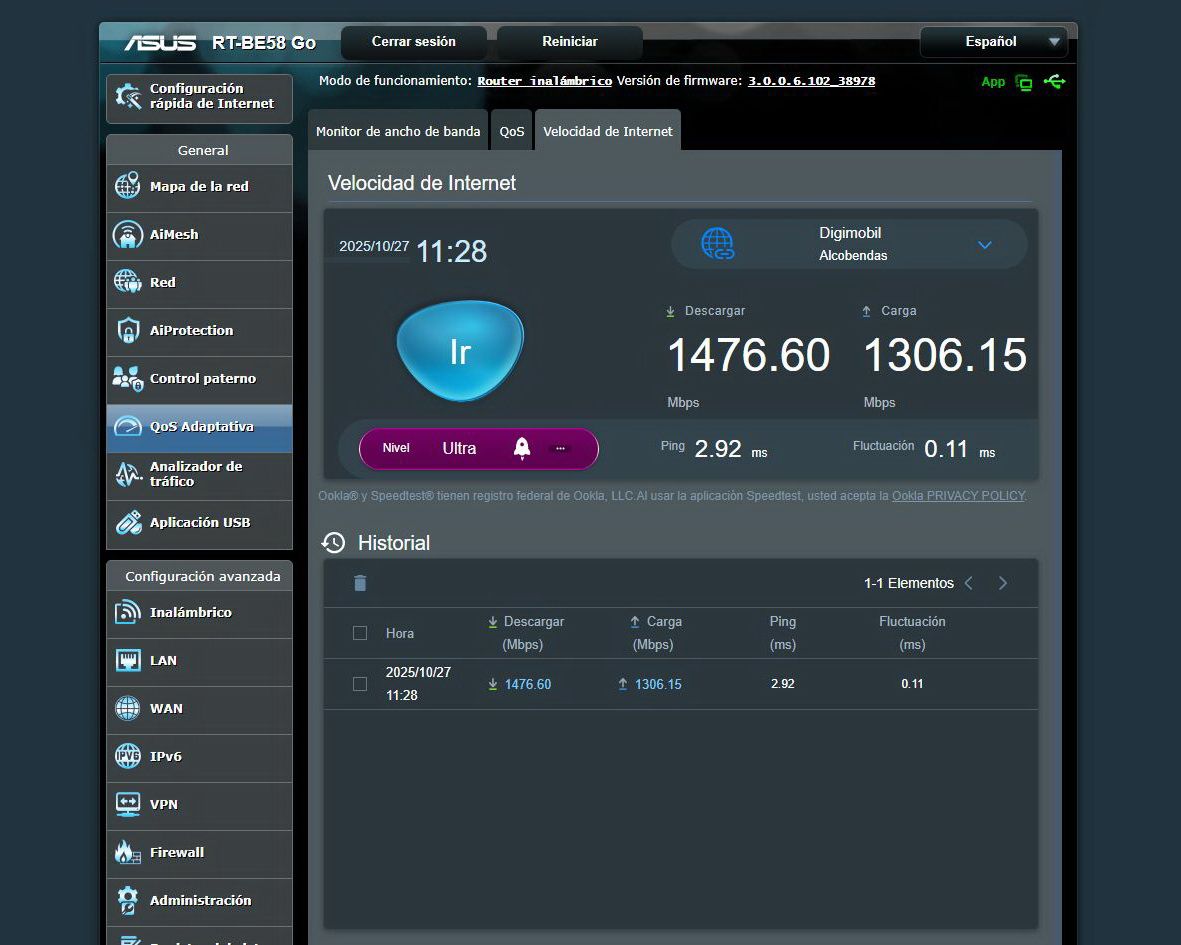Go to next history page chevron
This screenshot has height=945, width=1181.
pyautogui.click(x=1002, y=583)
